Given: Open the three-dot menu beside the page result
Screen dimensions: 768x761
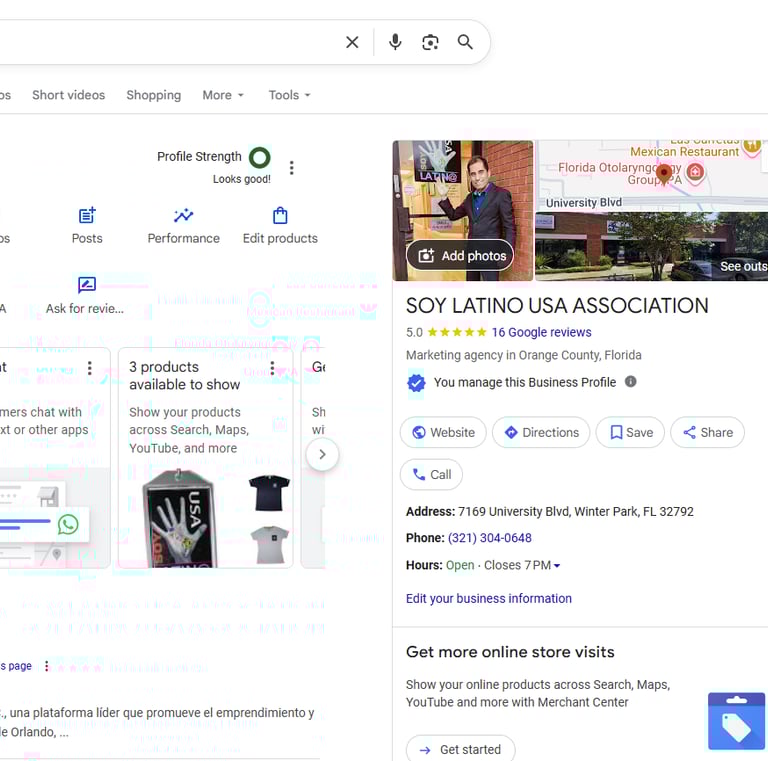Looking at the screenshot, I should click(x=47, y=666).
